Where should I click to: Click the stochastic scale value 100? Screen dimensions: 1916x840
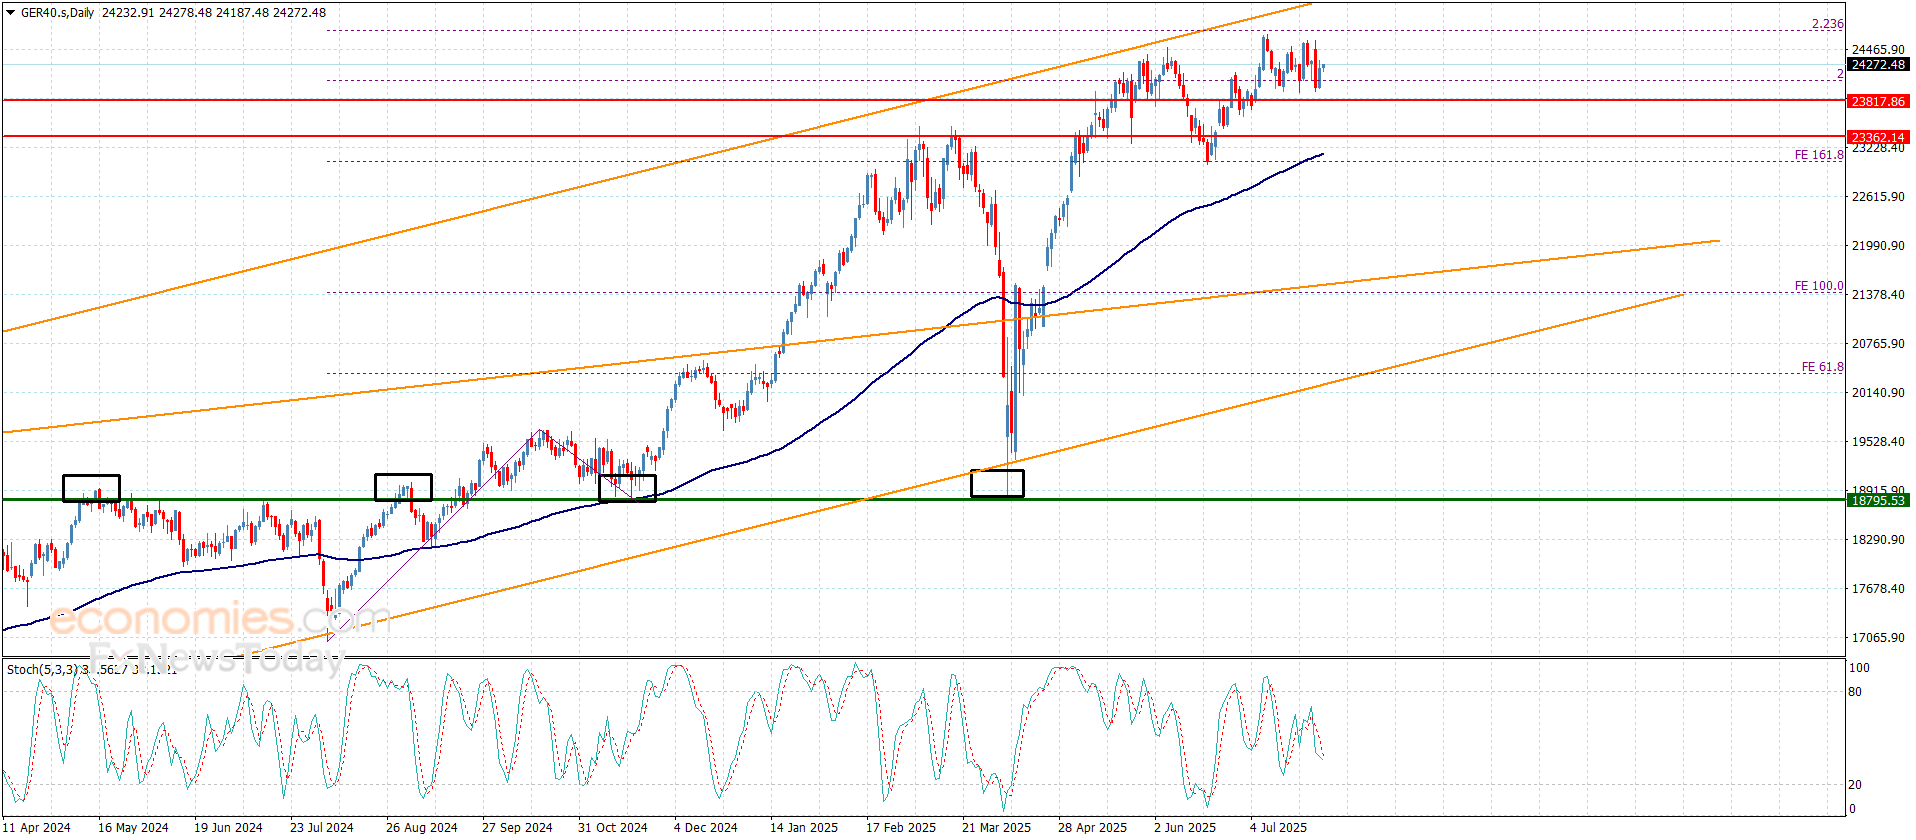click(x=1859, y=667)
